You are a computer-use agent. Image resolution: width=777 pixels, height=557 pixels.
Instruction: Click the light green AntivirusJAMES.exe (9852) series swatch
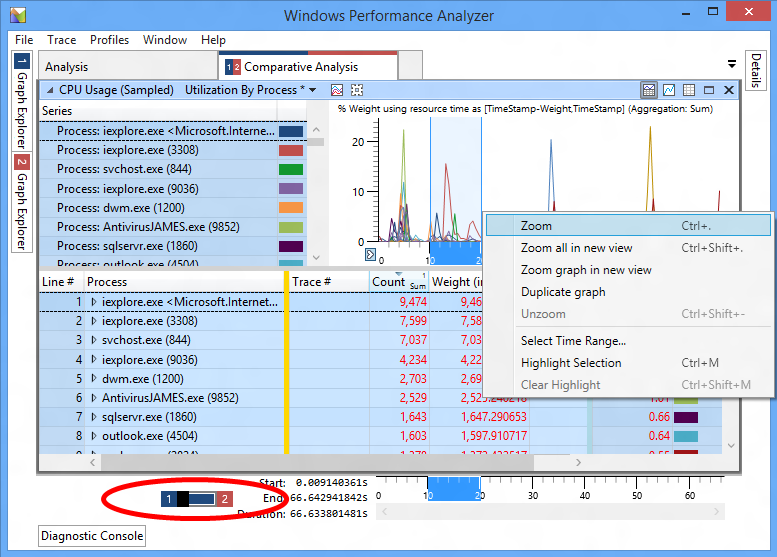[x=291, y=227]
